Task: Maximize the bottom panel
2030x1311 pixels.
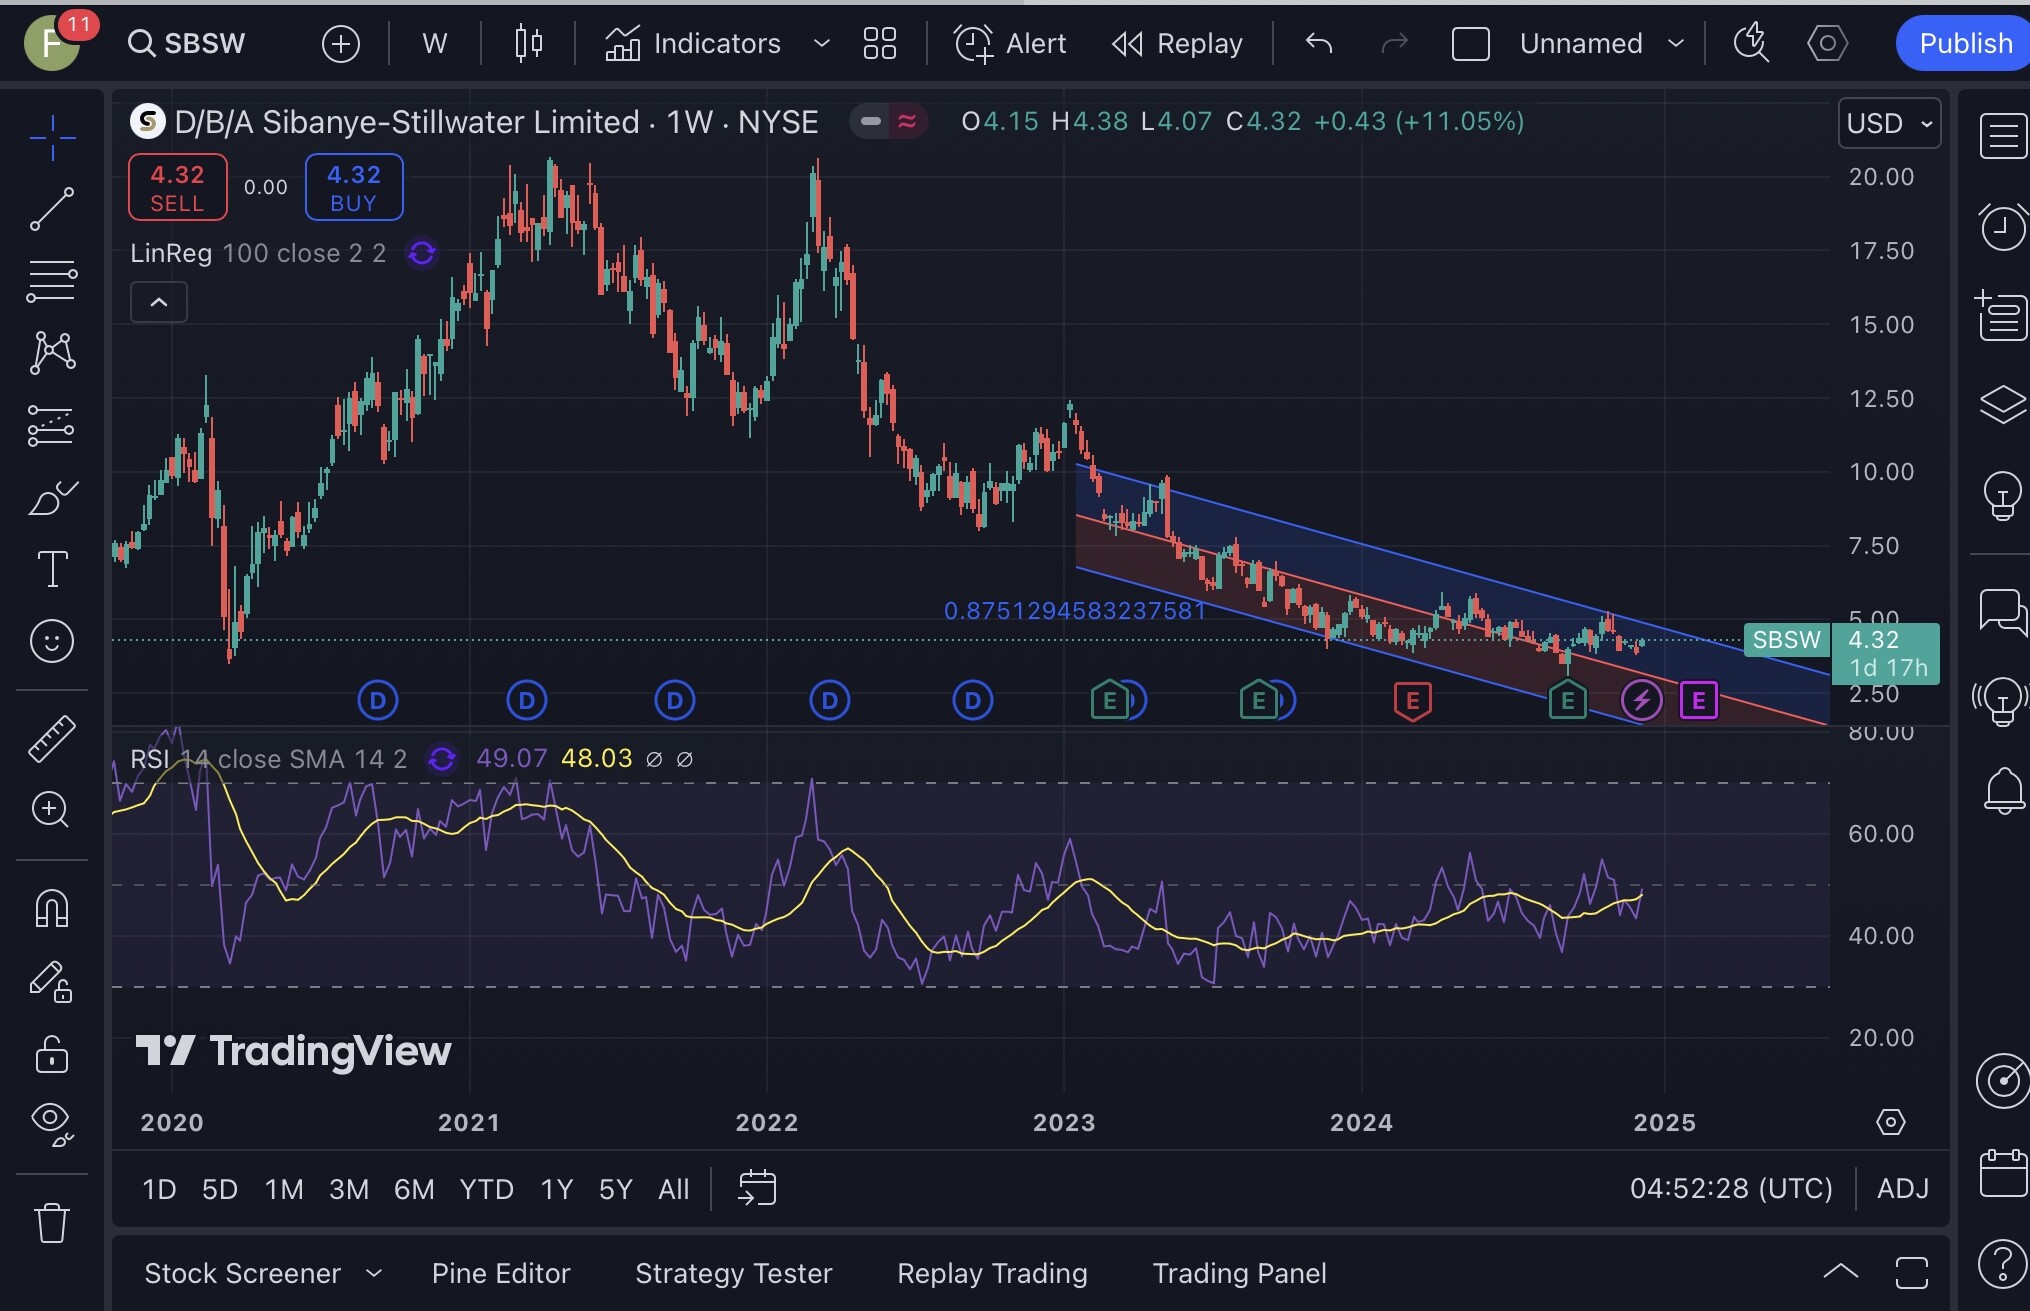Action: tap(1911, 1272)
